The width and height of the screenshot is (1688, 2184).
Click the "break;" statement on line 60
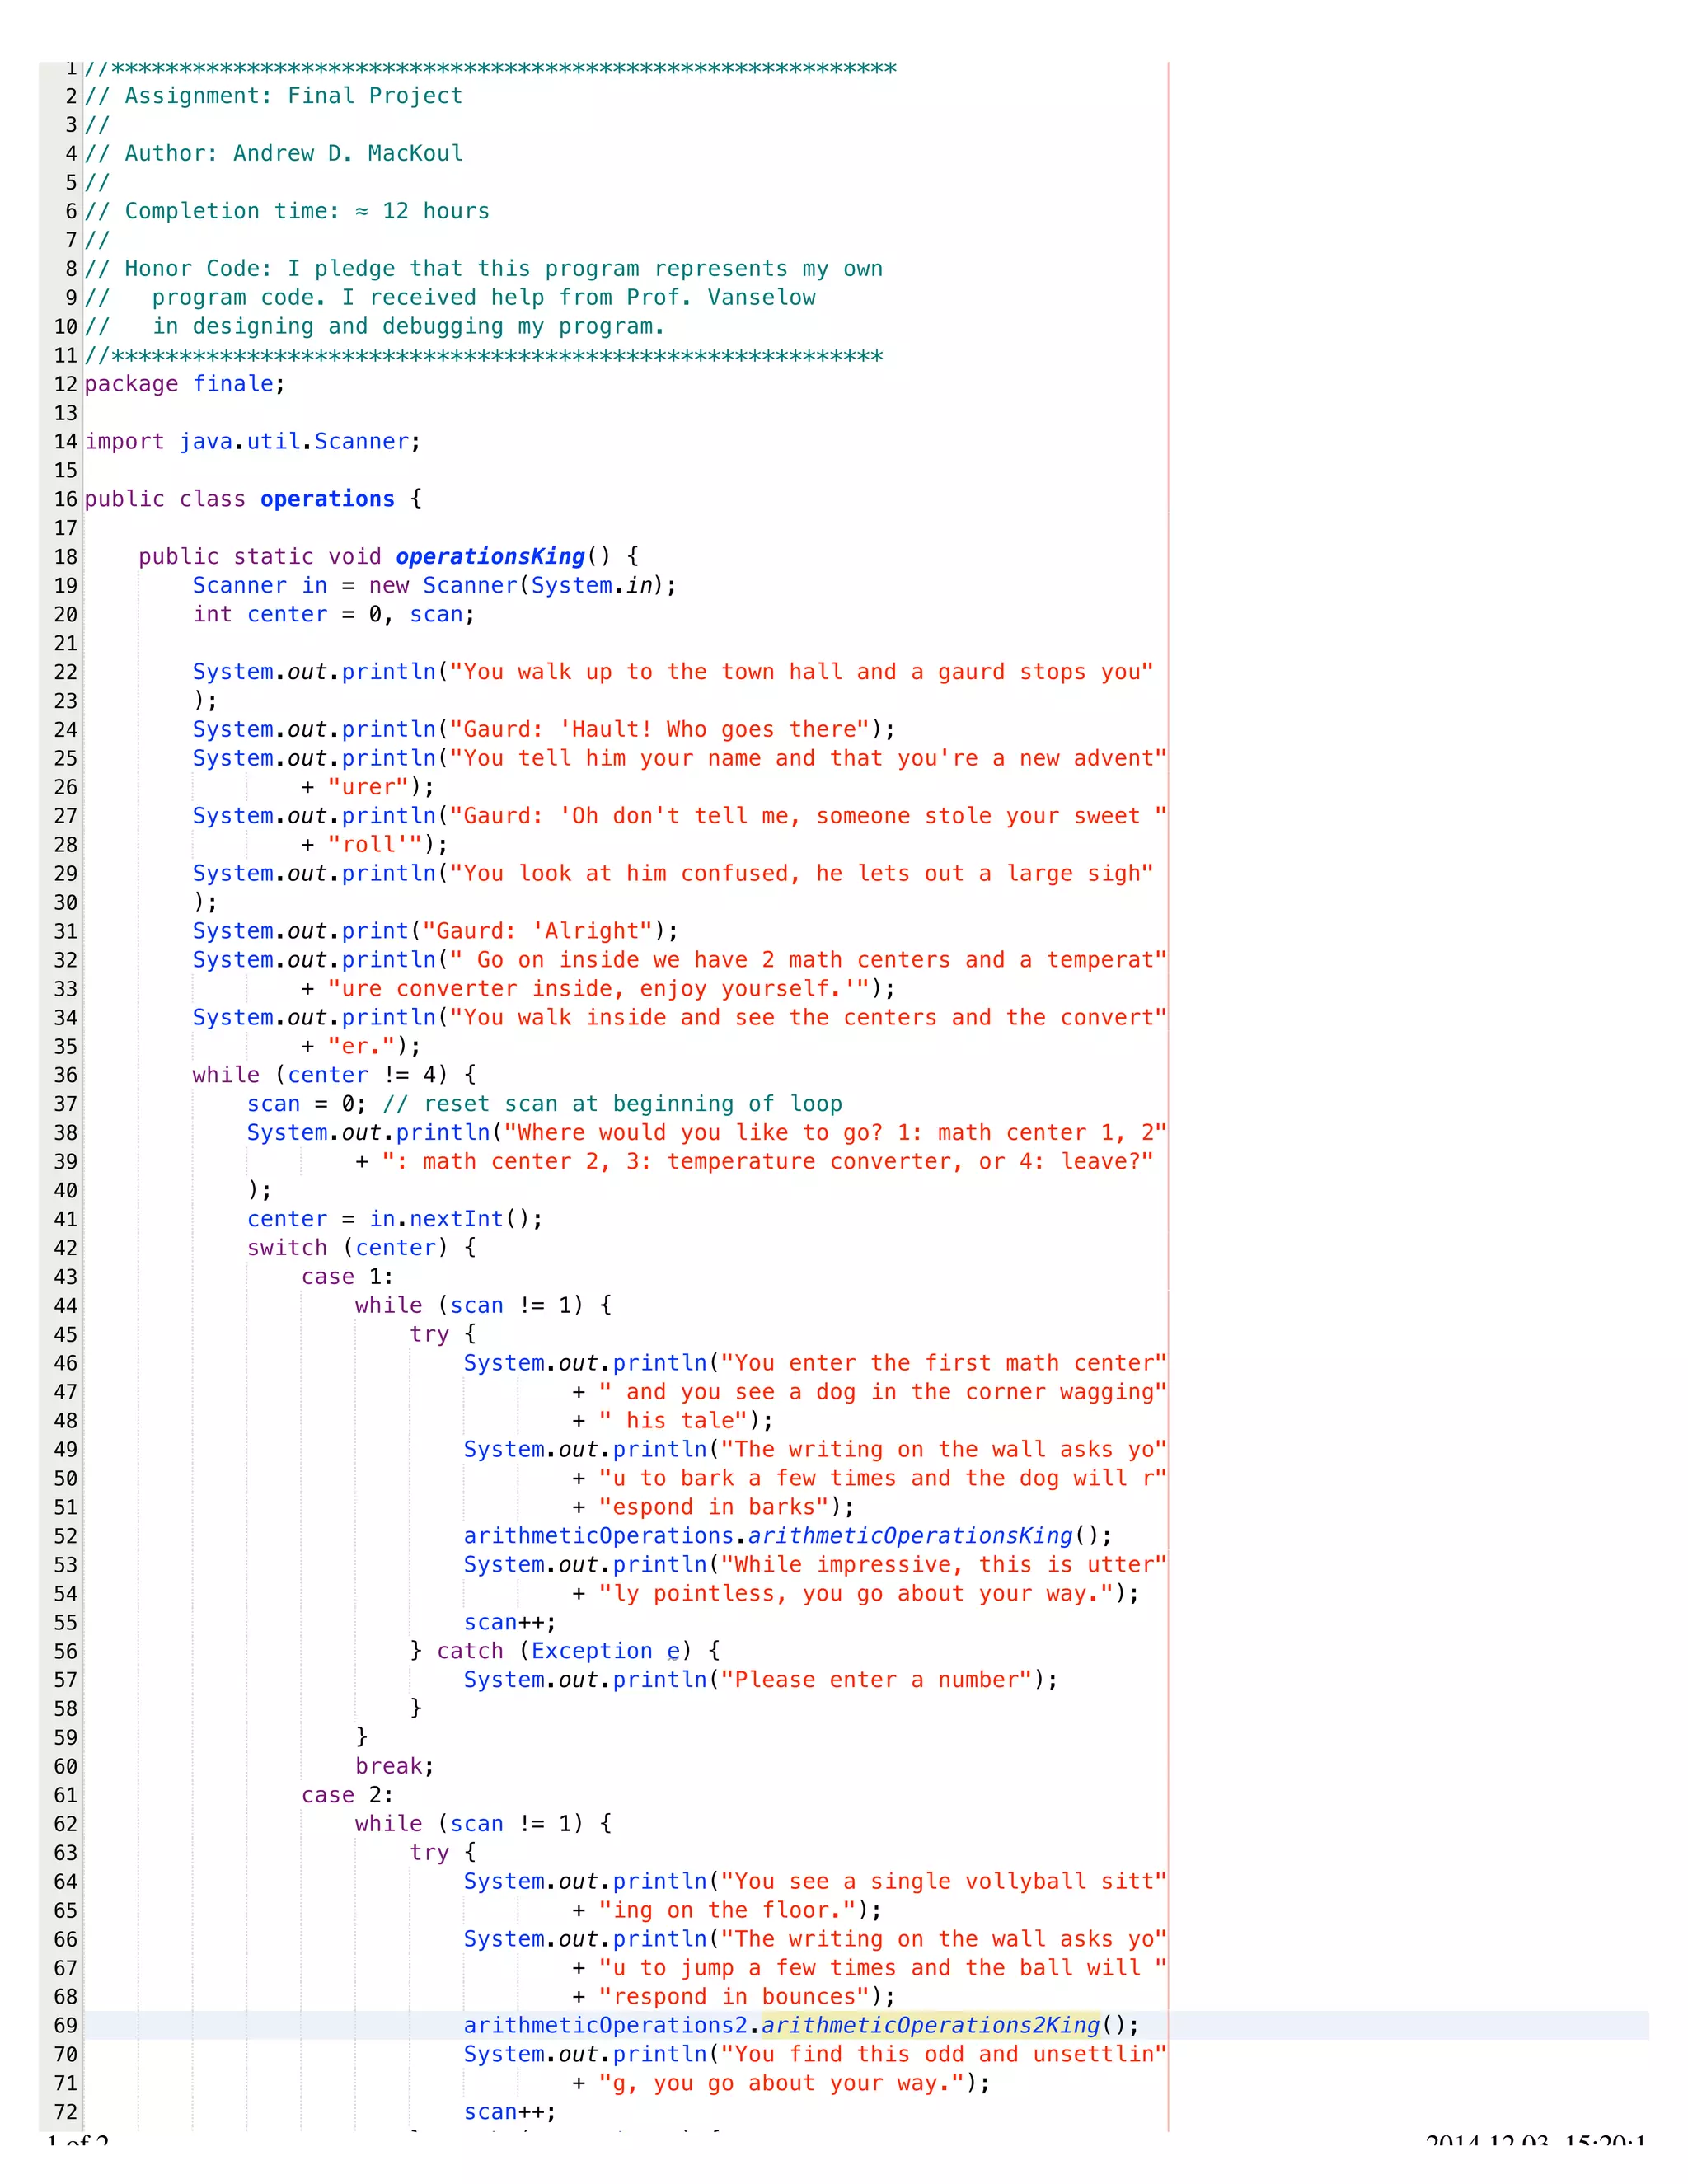[x=394, y=1767]
